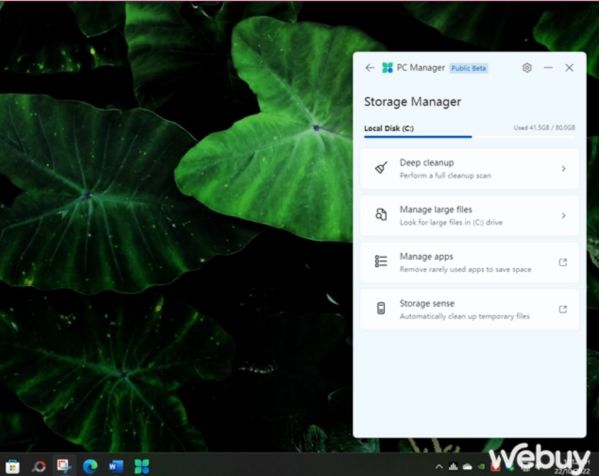
Task: Expand Manage large files chevron
Action: [563, 215]
